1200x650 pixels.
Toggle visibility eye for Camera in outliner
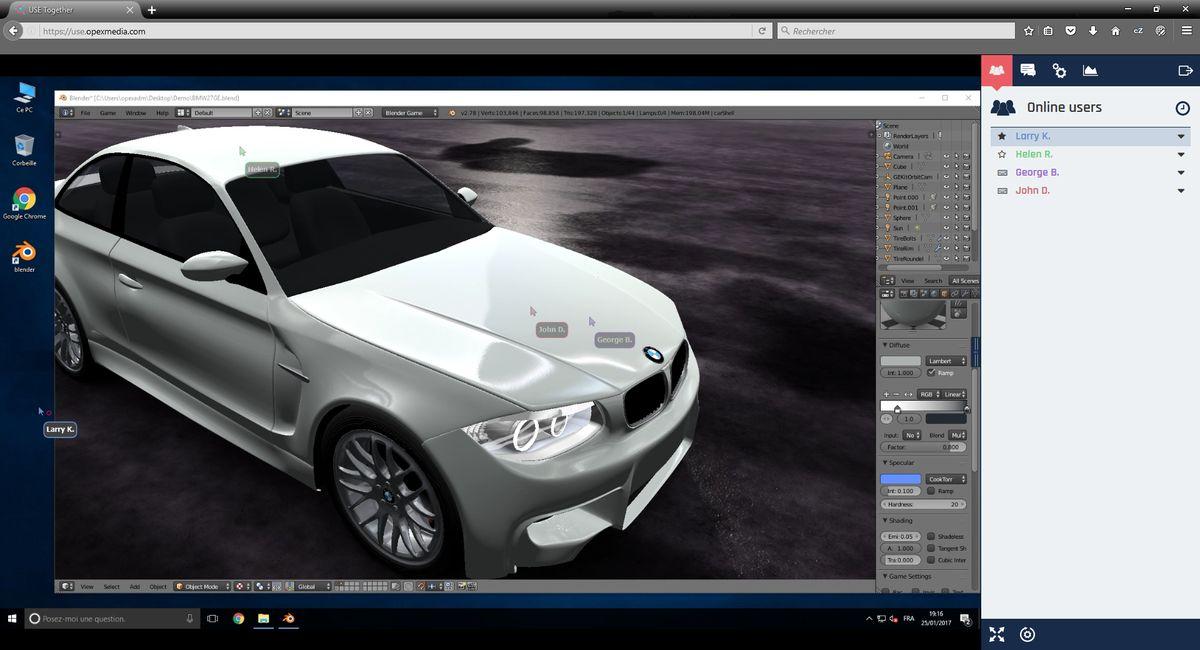click(946, 156)
